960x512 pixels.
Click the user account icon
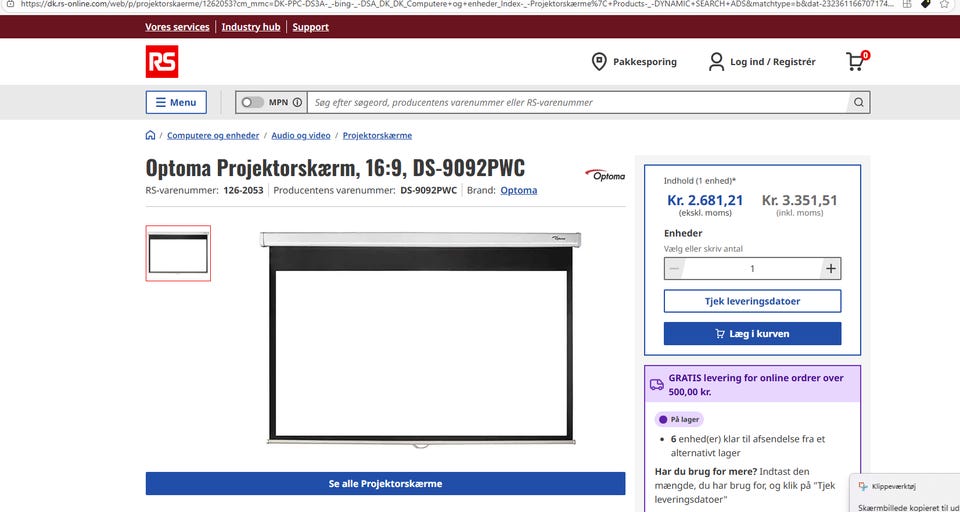click(716, 61)
